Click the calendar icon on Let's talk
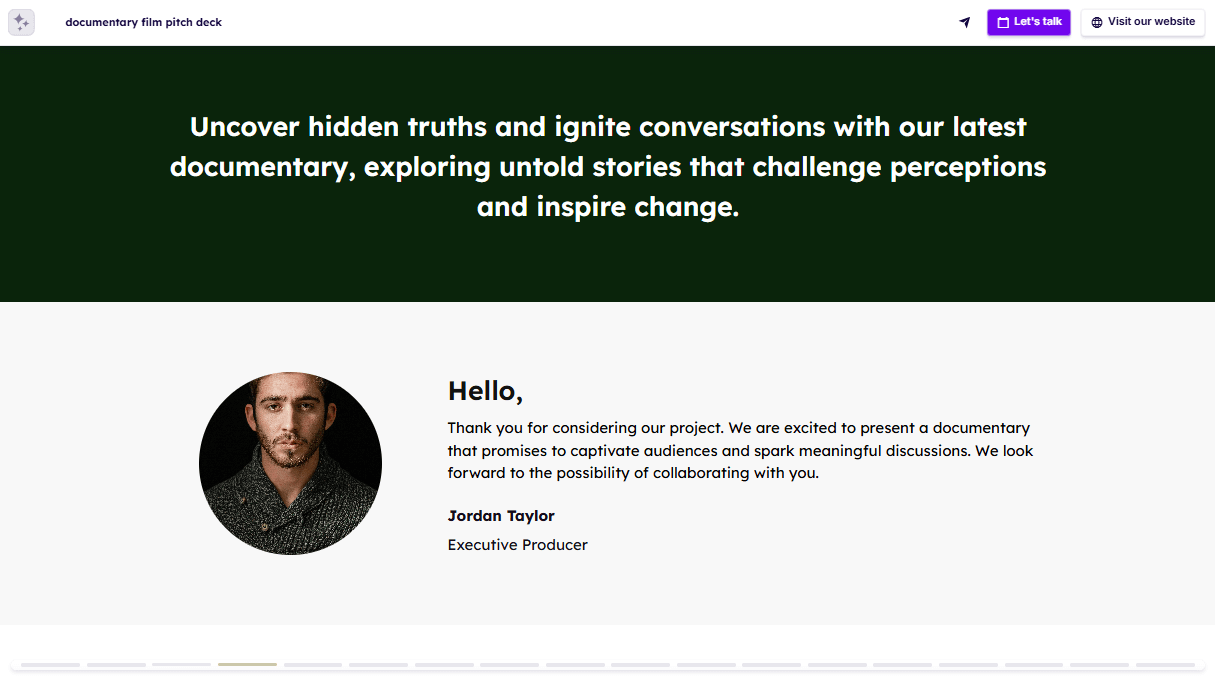This screenshot has height=677, width=1215. click(1003, 22)
